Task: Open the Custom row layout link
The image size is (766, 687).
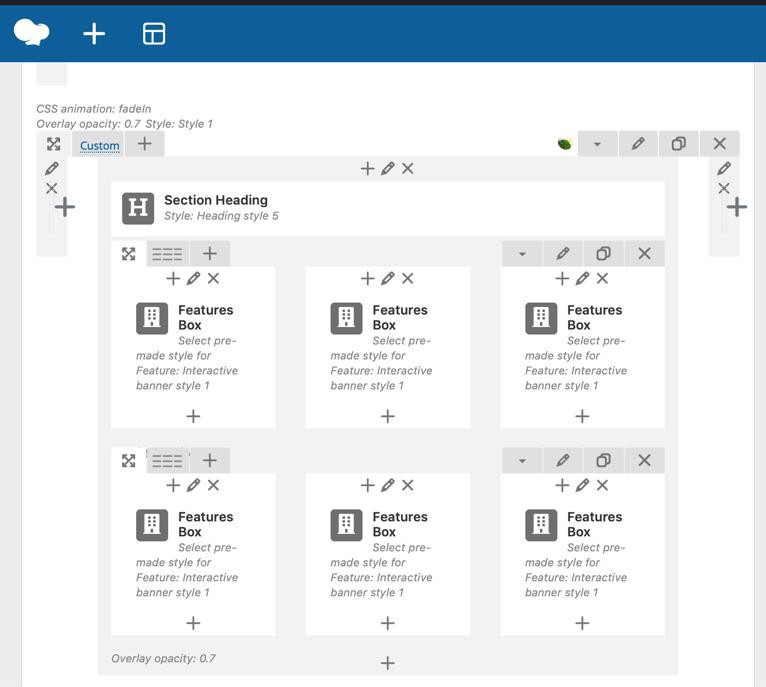Action: click(100, 146)
